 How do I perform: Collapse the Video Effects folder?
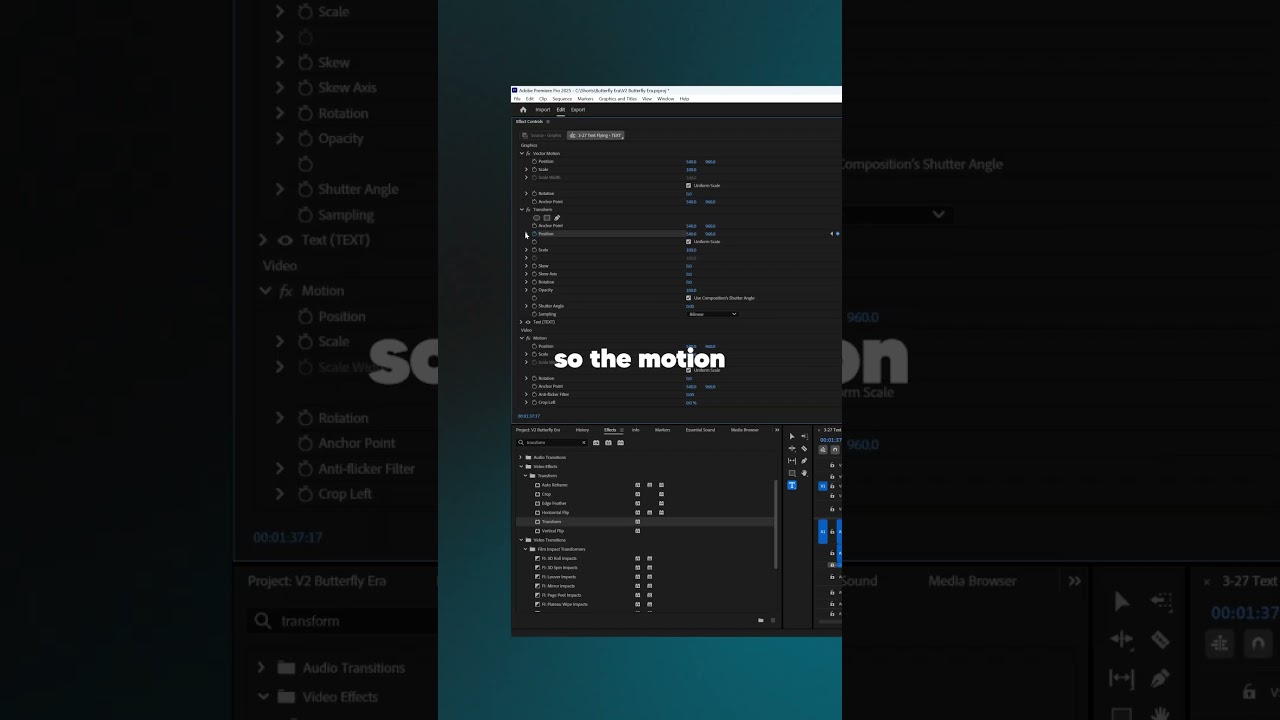pyautogui.click(x=521, y=466)
